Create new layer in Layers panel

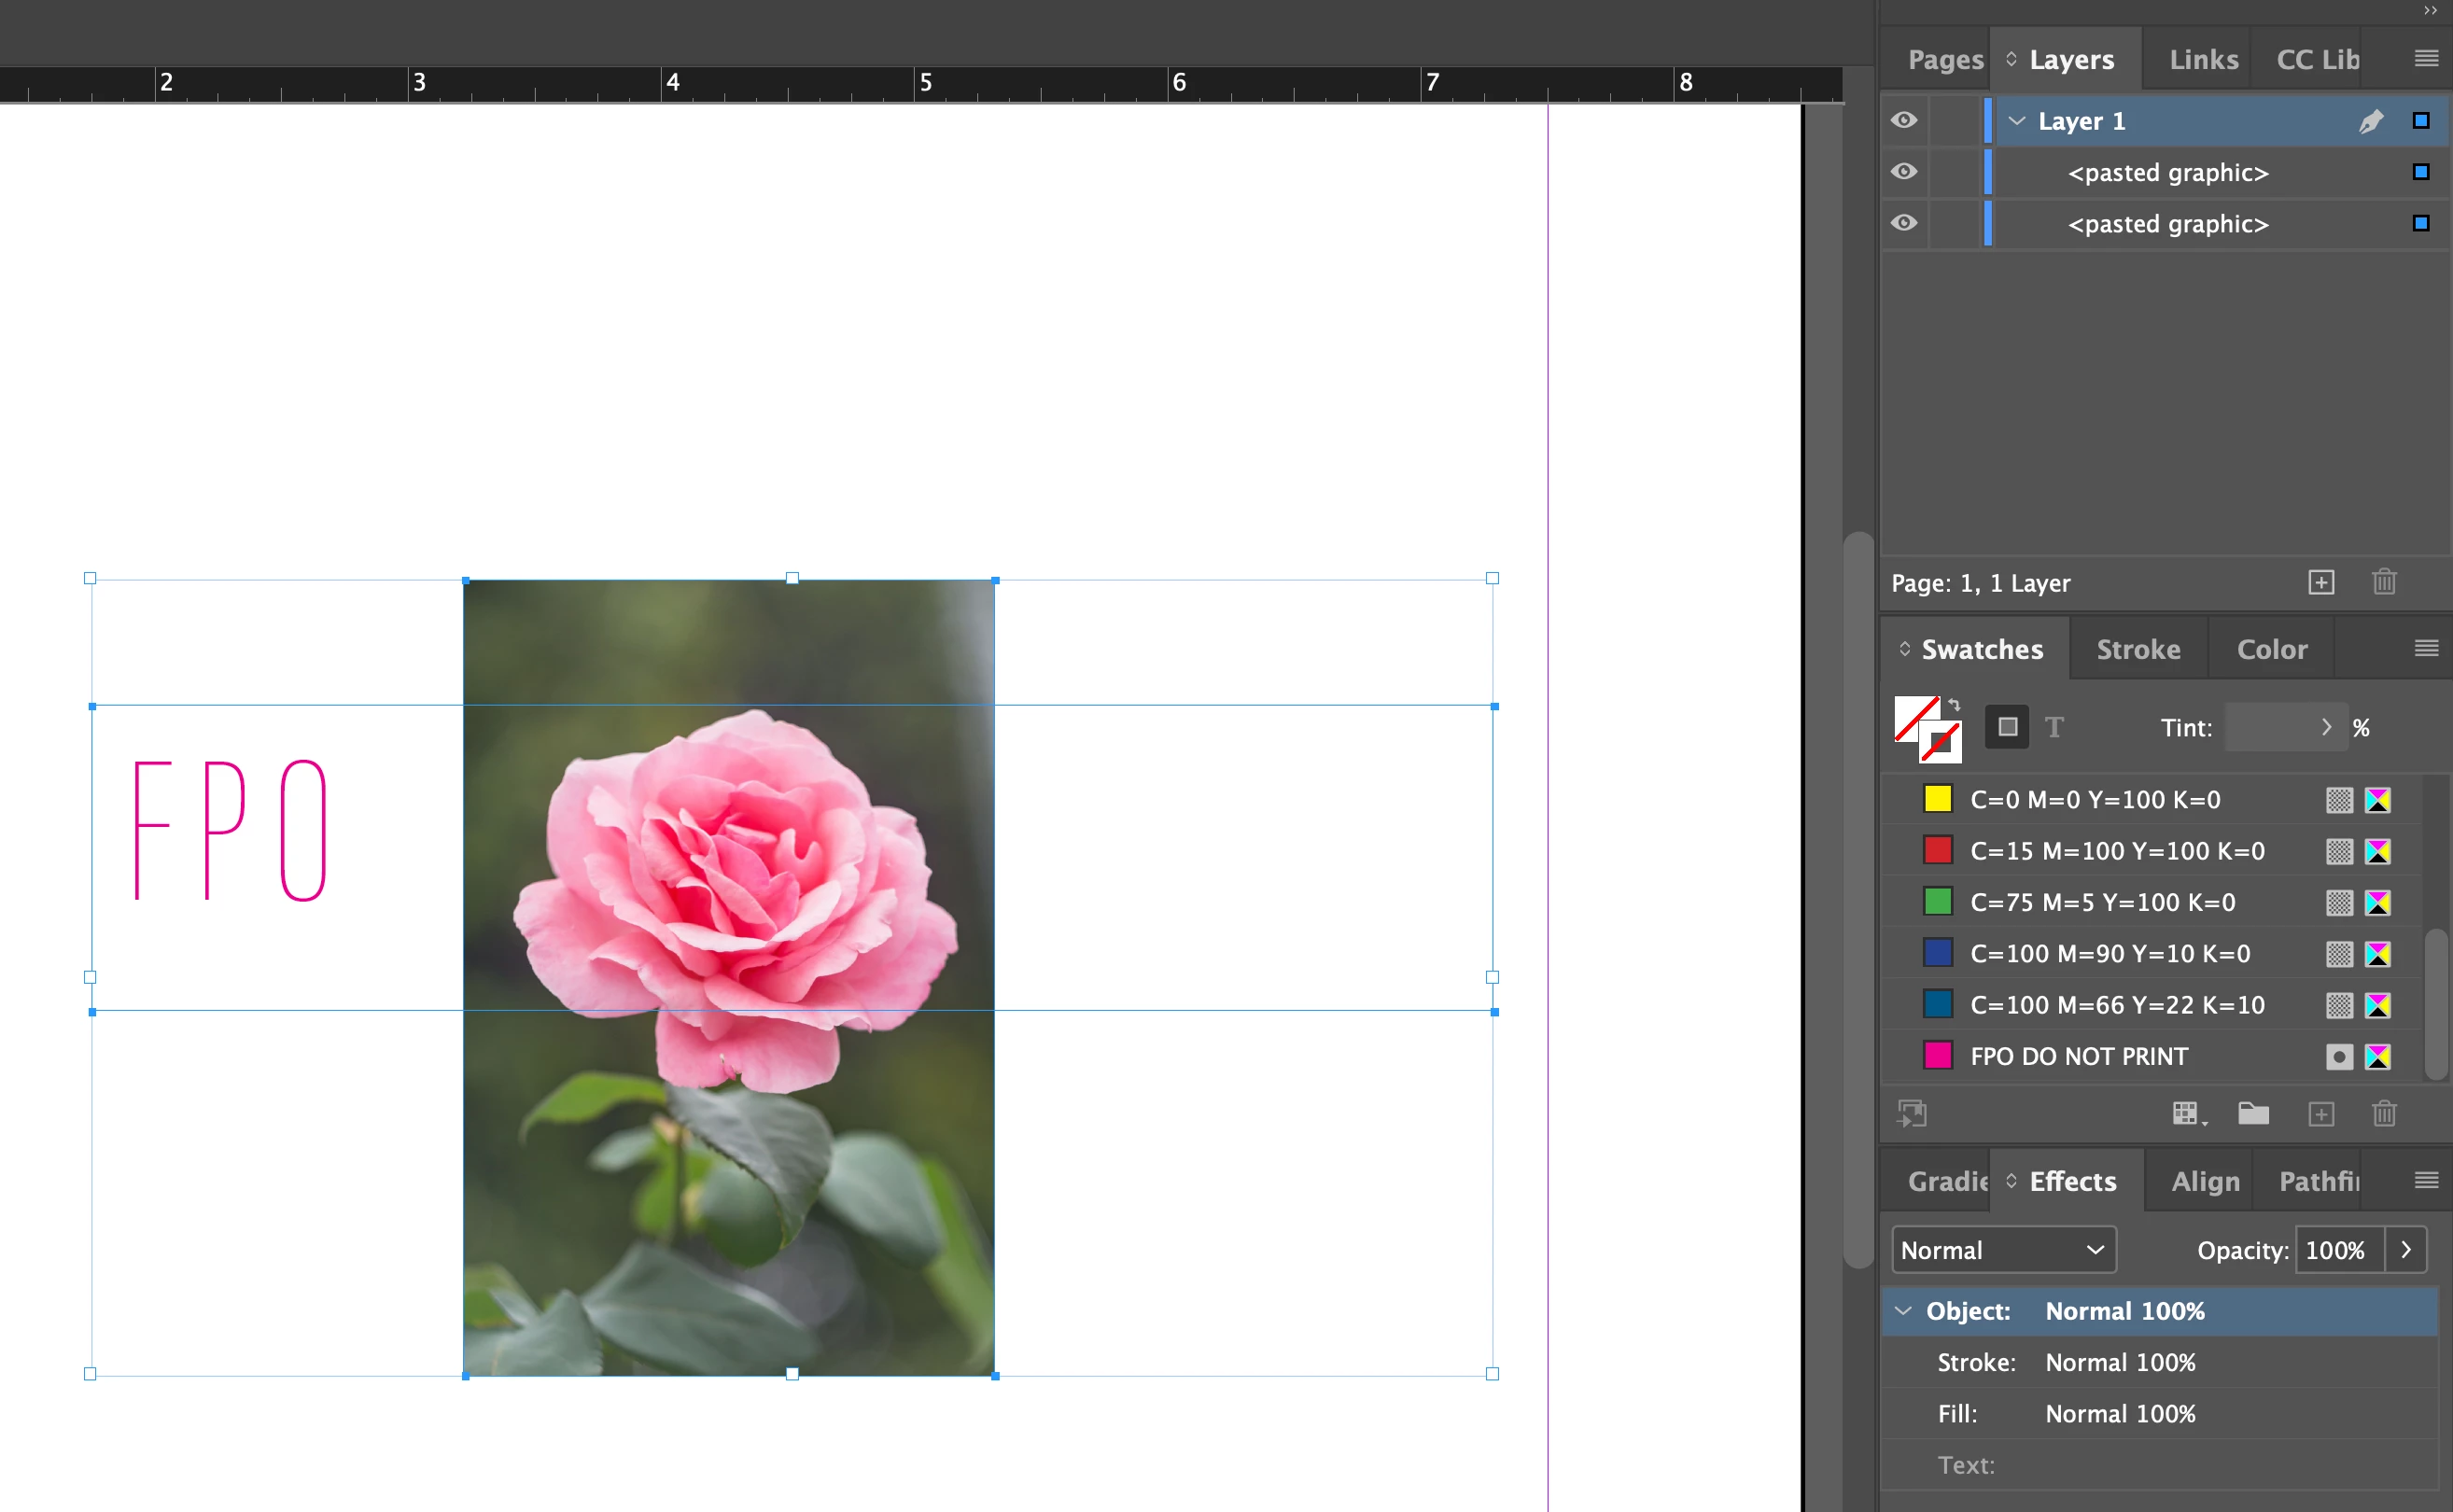pyautogui.click(x=2320, y=582)
